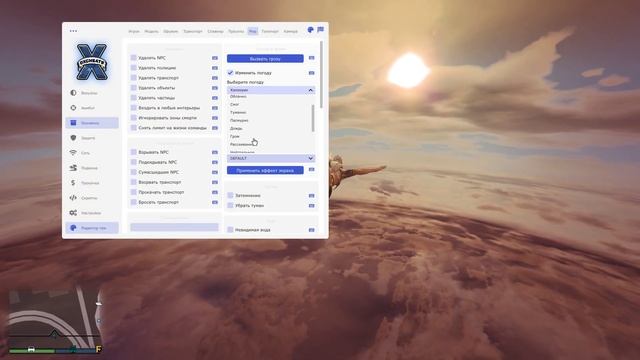Enable the Удалить частицы checkbox
This screenshot has height=360, width=640.
133,98
